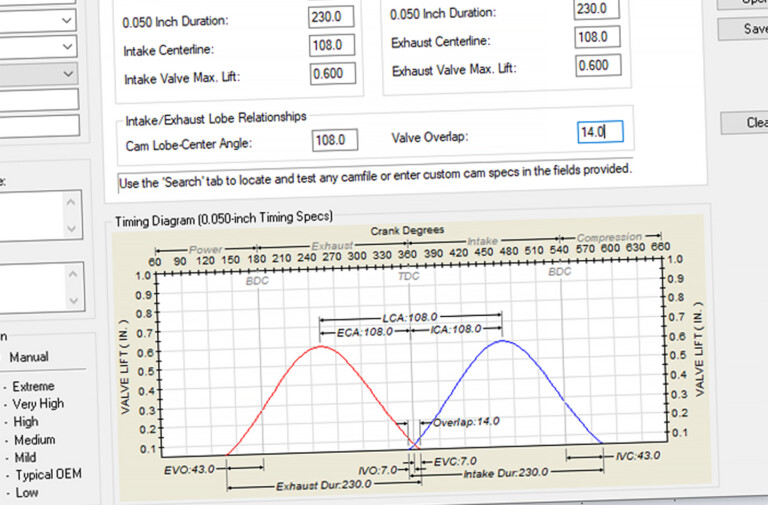This screenshot has height=505, width=768.
Task: Click the Intake/Exhaust Lobe Relationships heading
Action: click(x=216, y=119)
